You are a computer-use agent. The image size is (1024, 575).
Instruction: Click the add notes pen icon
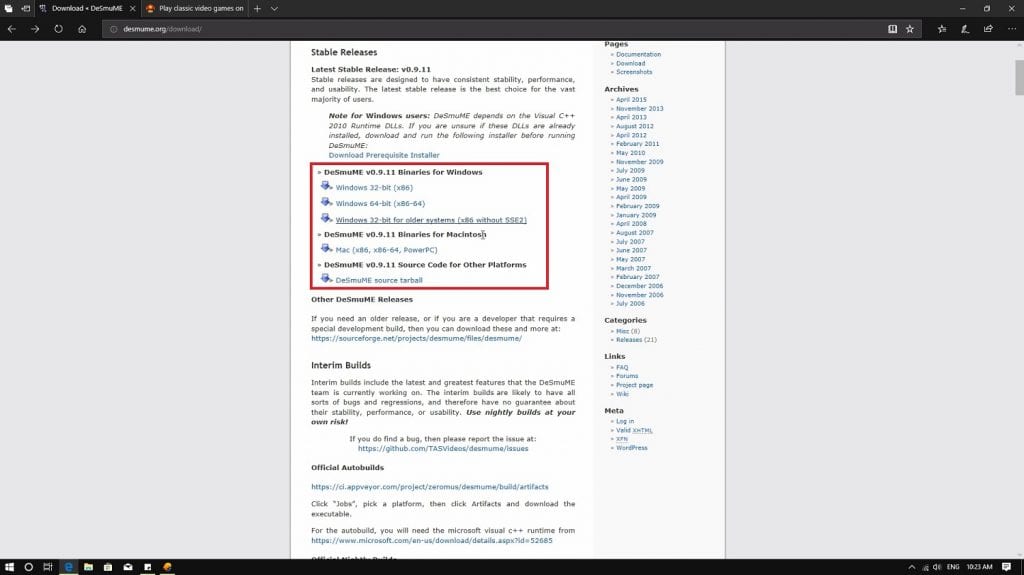[965, 29]
